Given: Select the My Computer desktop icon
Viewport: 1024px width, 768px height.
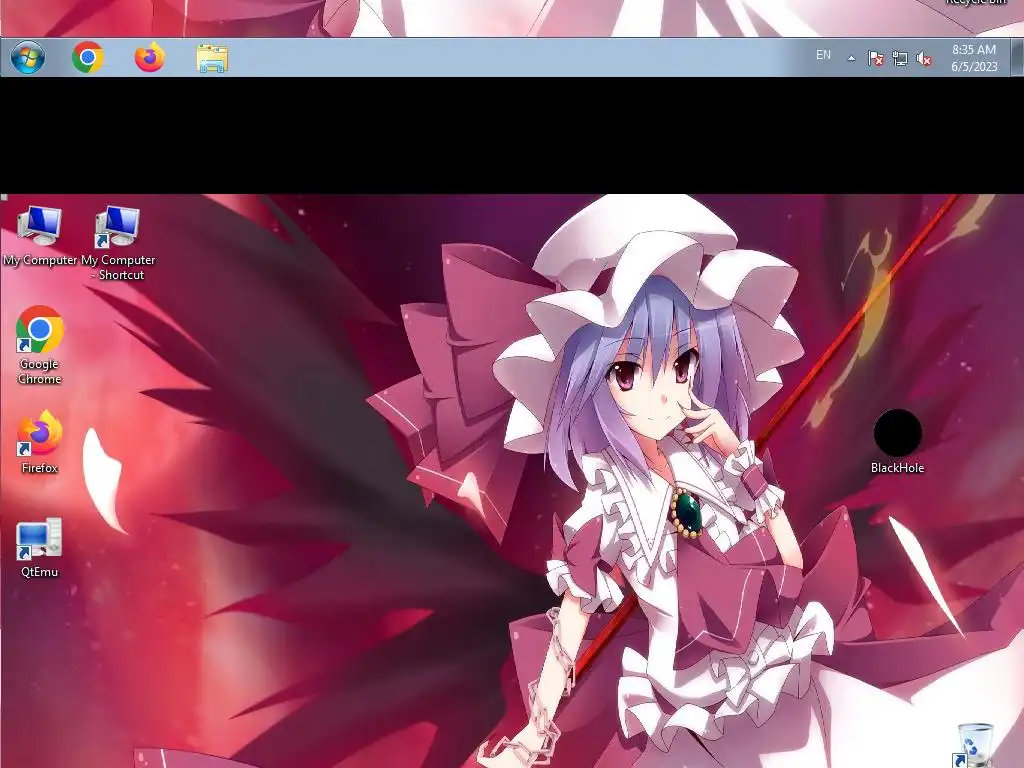Looking at the screenshot, I should click(40, 236).
